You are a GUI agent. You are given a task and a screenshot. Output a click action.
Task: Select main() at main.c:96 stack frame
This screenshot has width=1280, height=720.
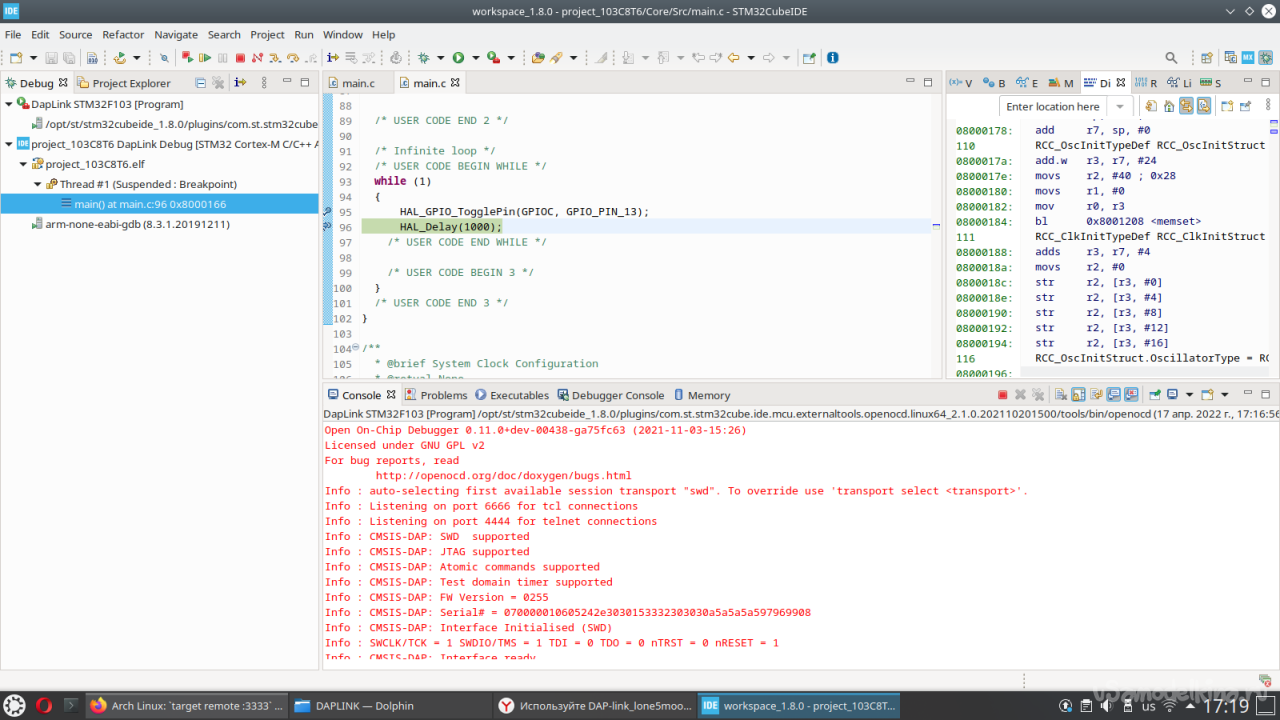(x=159, y=204)
